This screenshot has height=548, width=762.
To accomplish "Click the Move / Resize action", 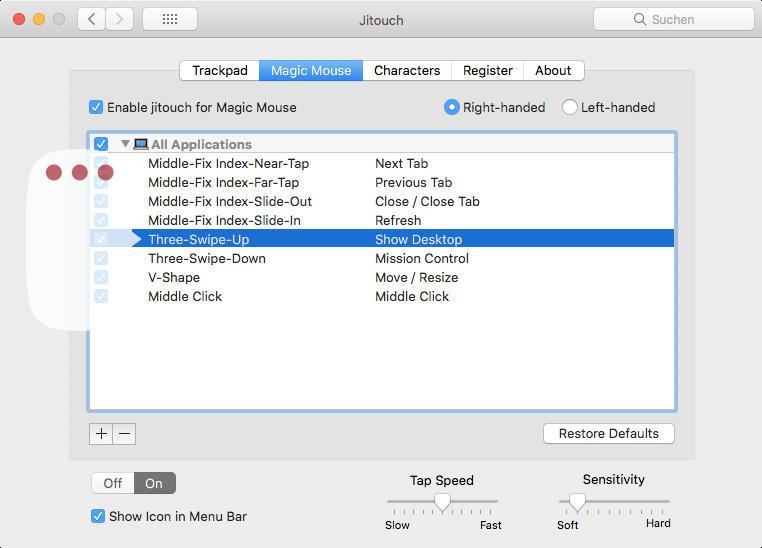I will point(416,277).
